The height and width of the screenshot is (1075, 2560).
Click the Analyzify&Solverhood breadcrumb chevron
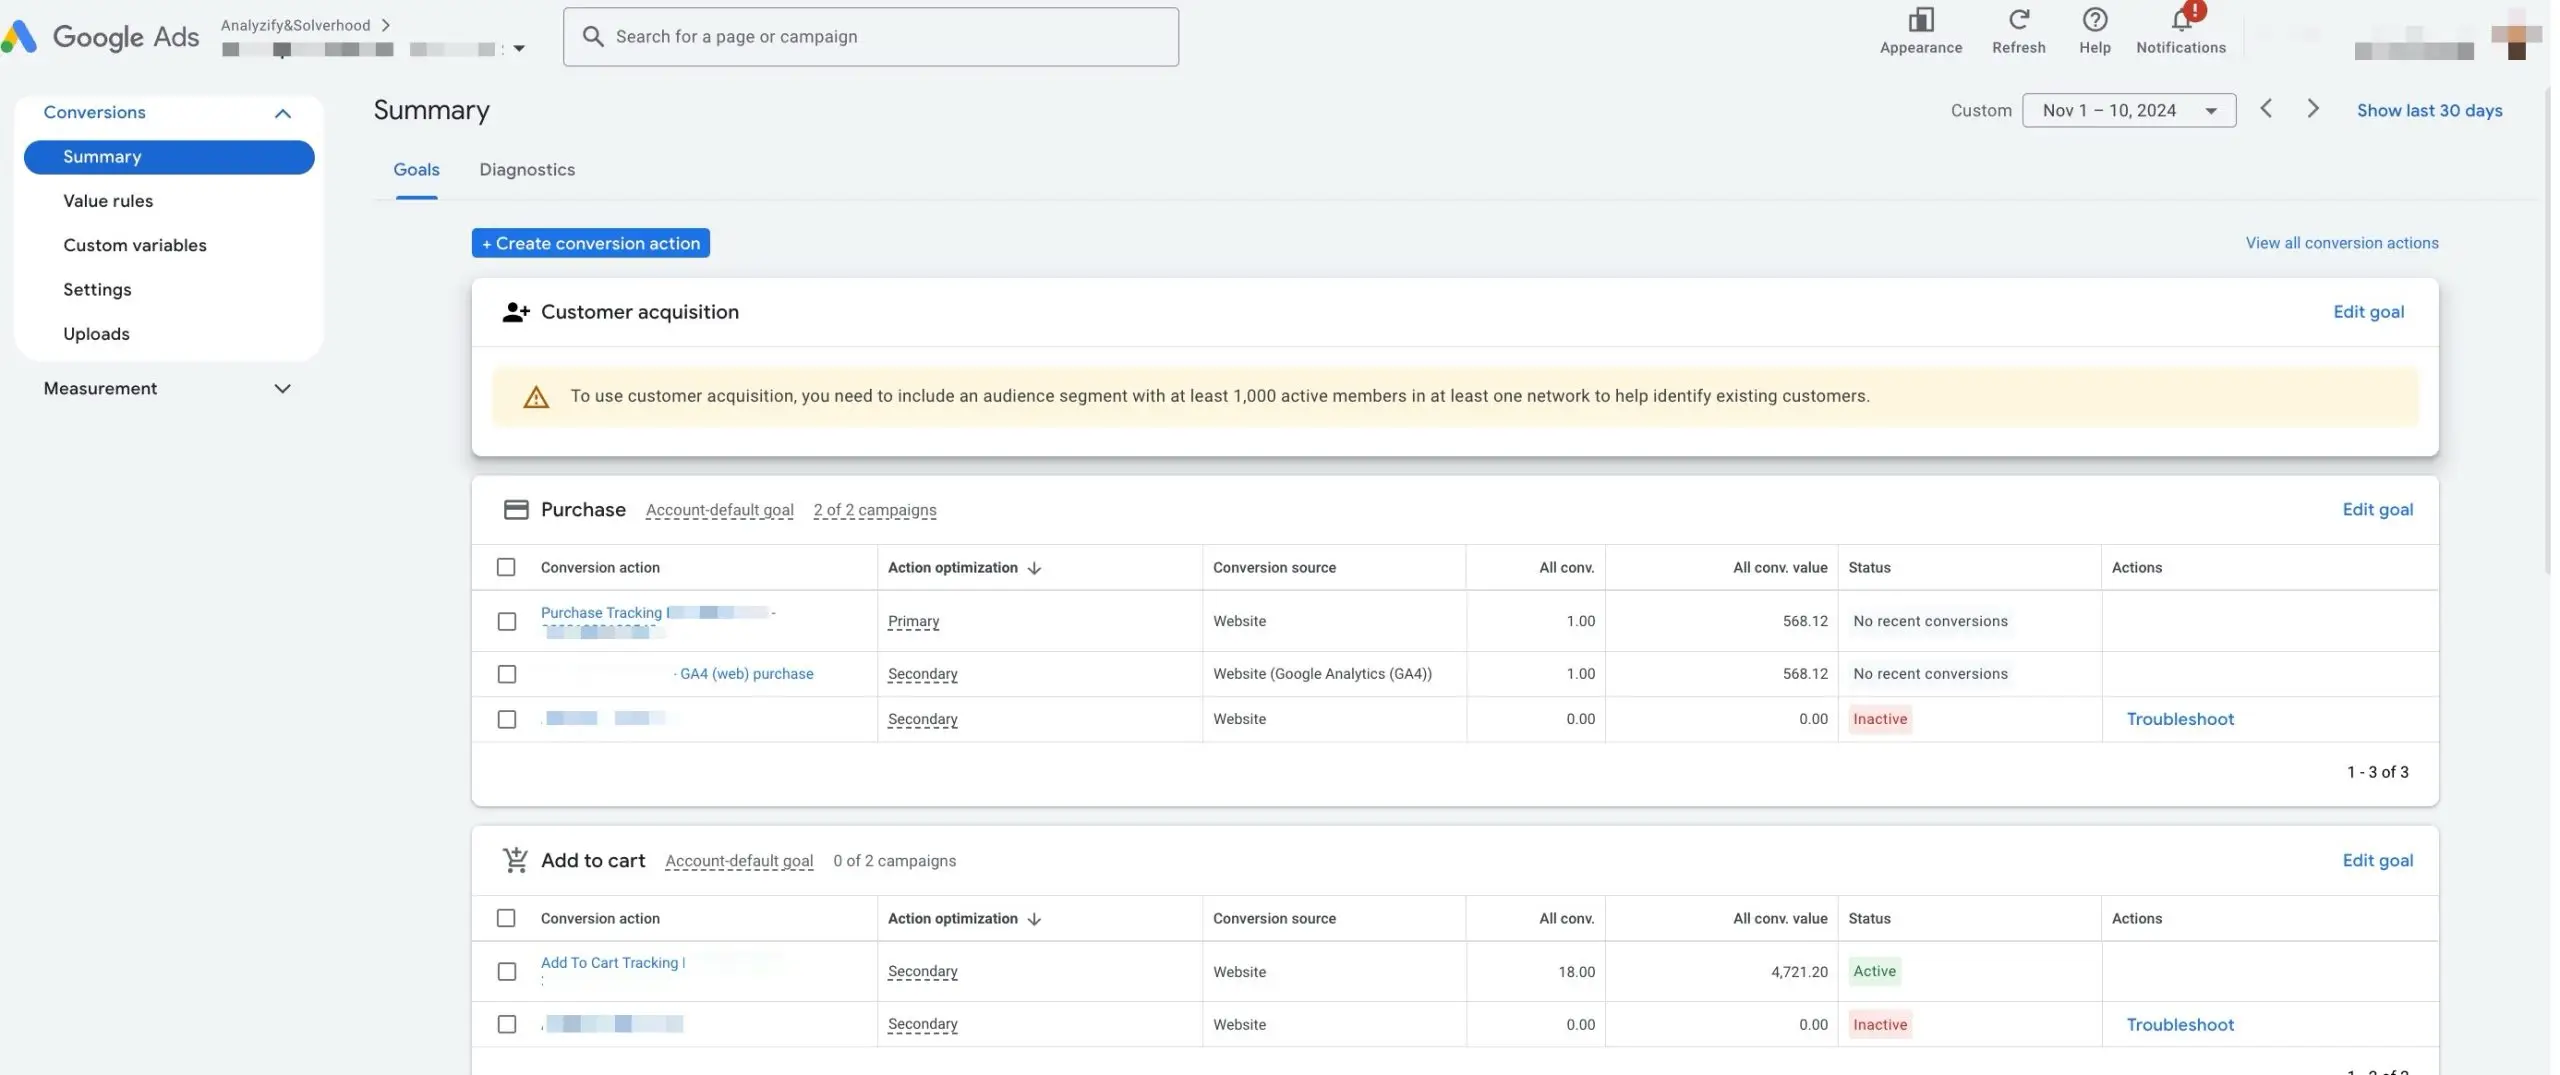[x=385, y=25]
